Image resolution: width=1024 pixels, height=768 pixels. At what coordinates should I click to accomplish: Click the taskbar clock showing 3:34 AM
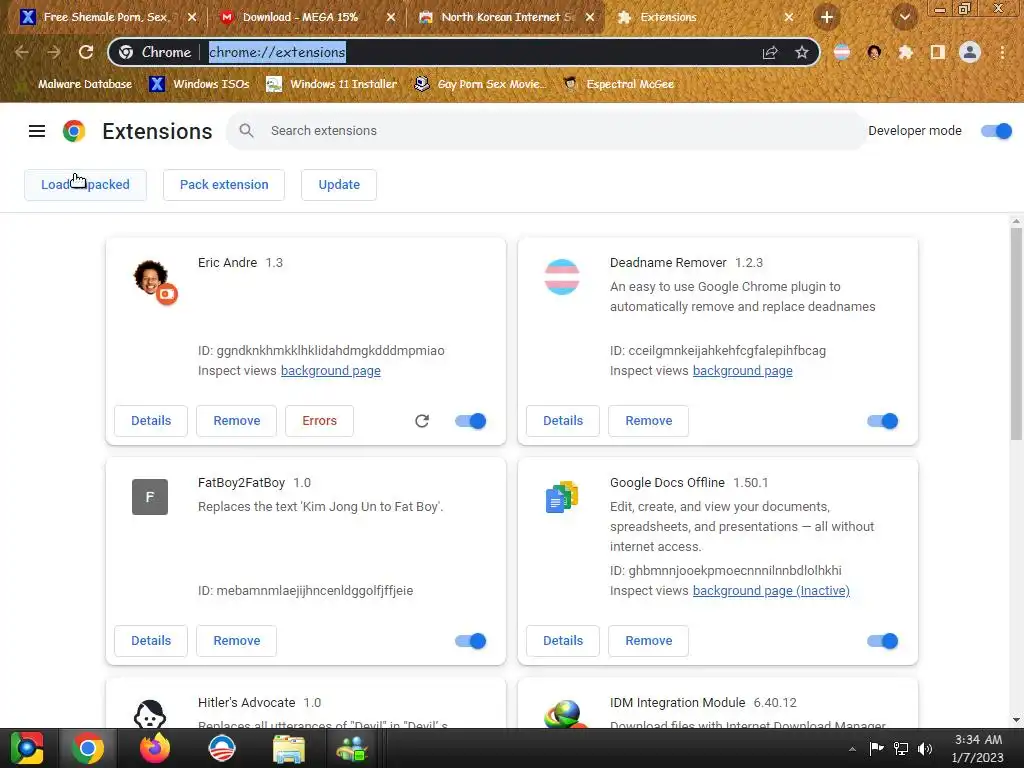977,748
